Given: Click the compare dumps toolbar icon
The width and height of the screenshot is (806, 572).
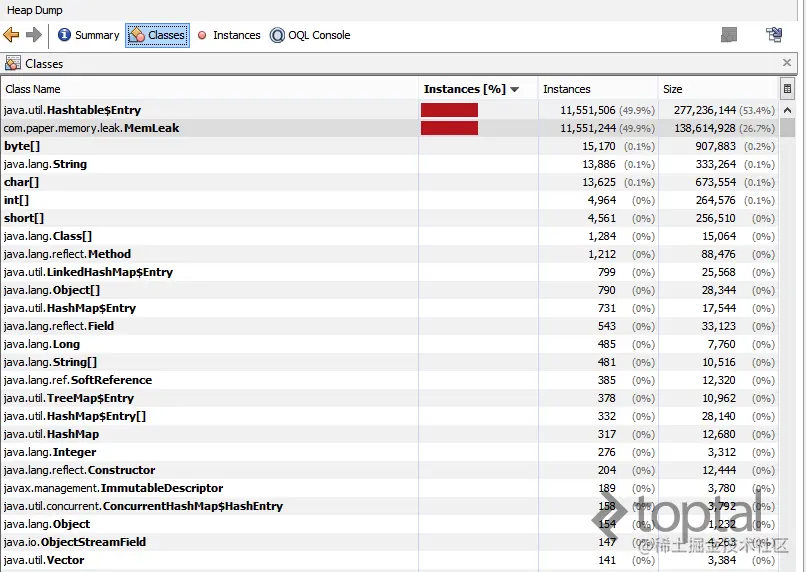Looking at the screenshot, I should [x=774, y=35].
